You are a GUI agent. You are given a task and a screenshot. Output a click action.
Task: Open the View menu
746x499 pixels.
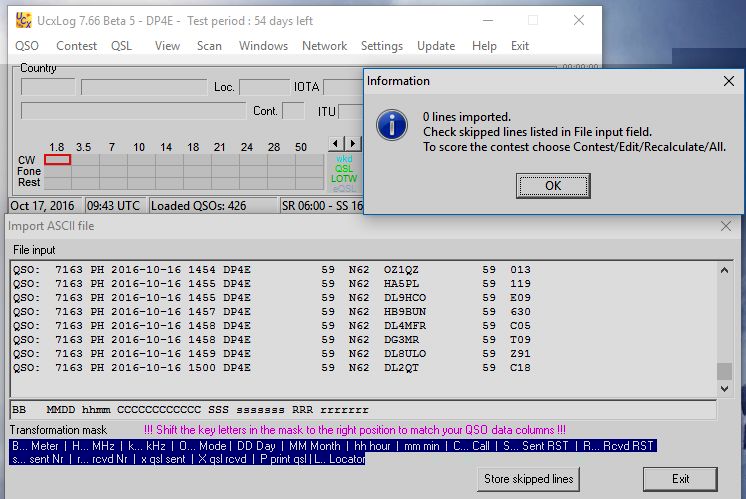(167, 46)
